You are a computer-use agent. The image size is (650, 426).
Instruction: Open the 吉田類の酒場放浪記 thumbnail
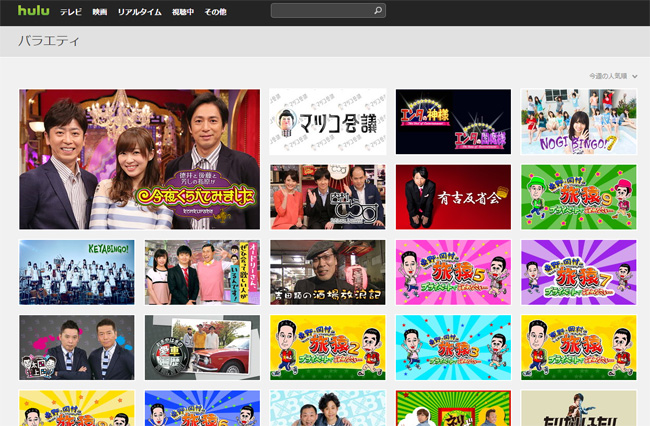[327, 272]
